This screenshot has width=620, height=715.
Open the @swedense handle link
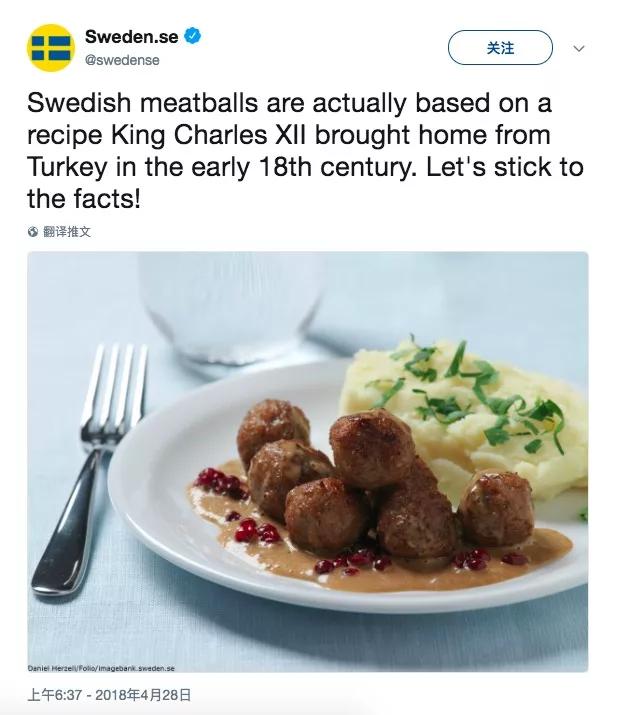pyautogui.click(x=122, y=60)
